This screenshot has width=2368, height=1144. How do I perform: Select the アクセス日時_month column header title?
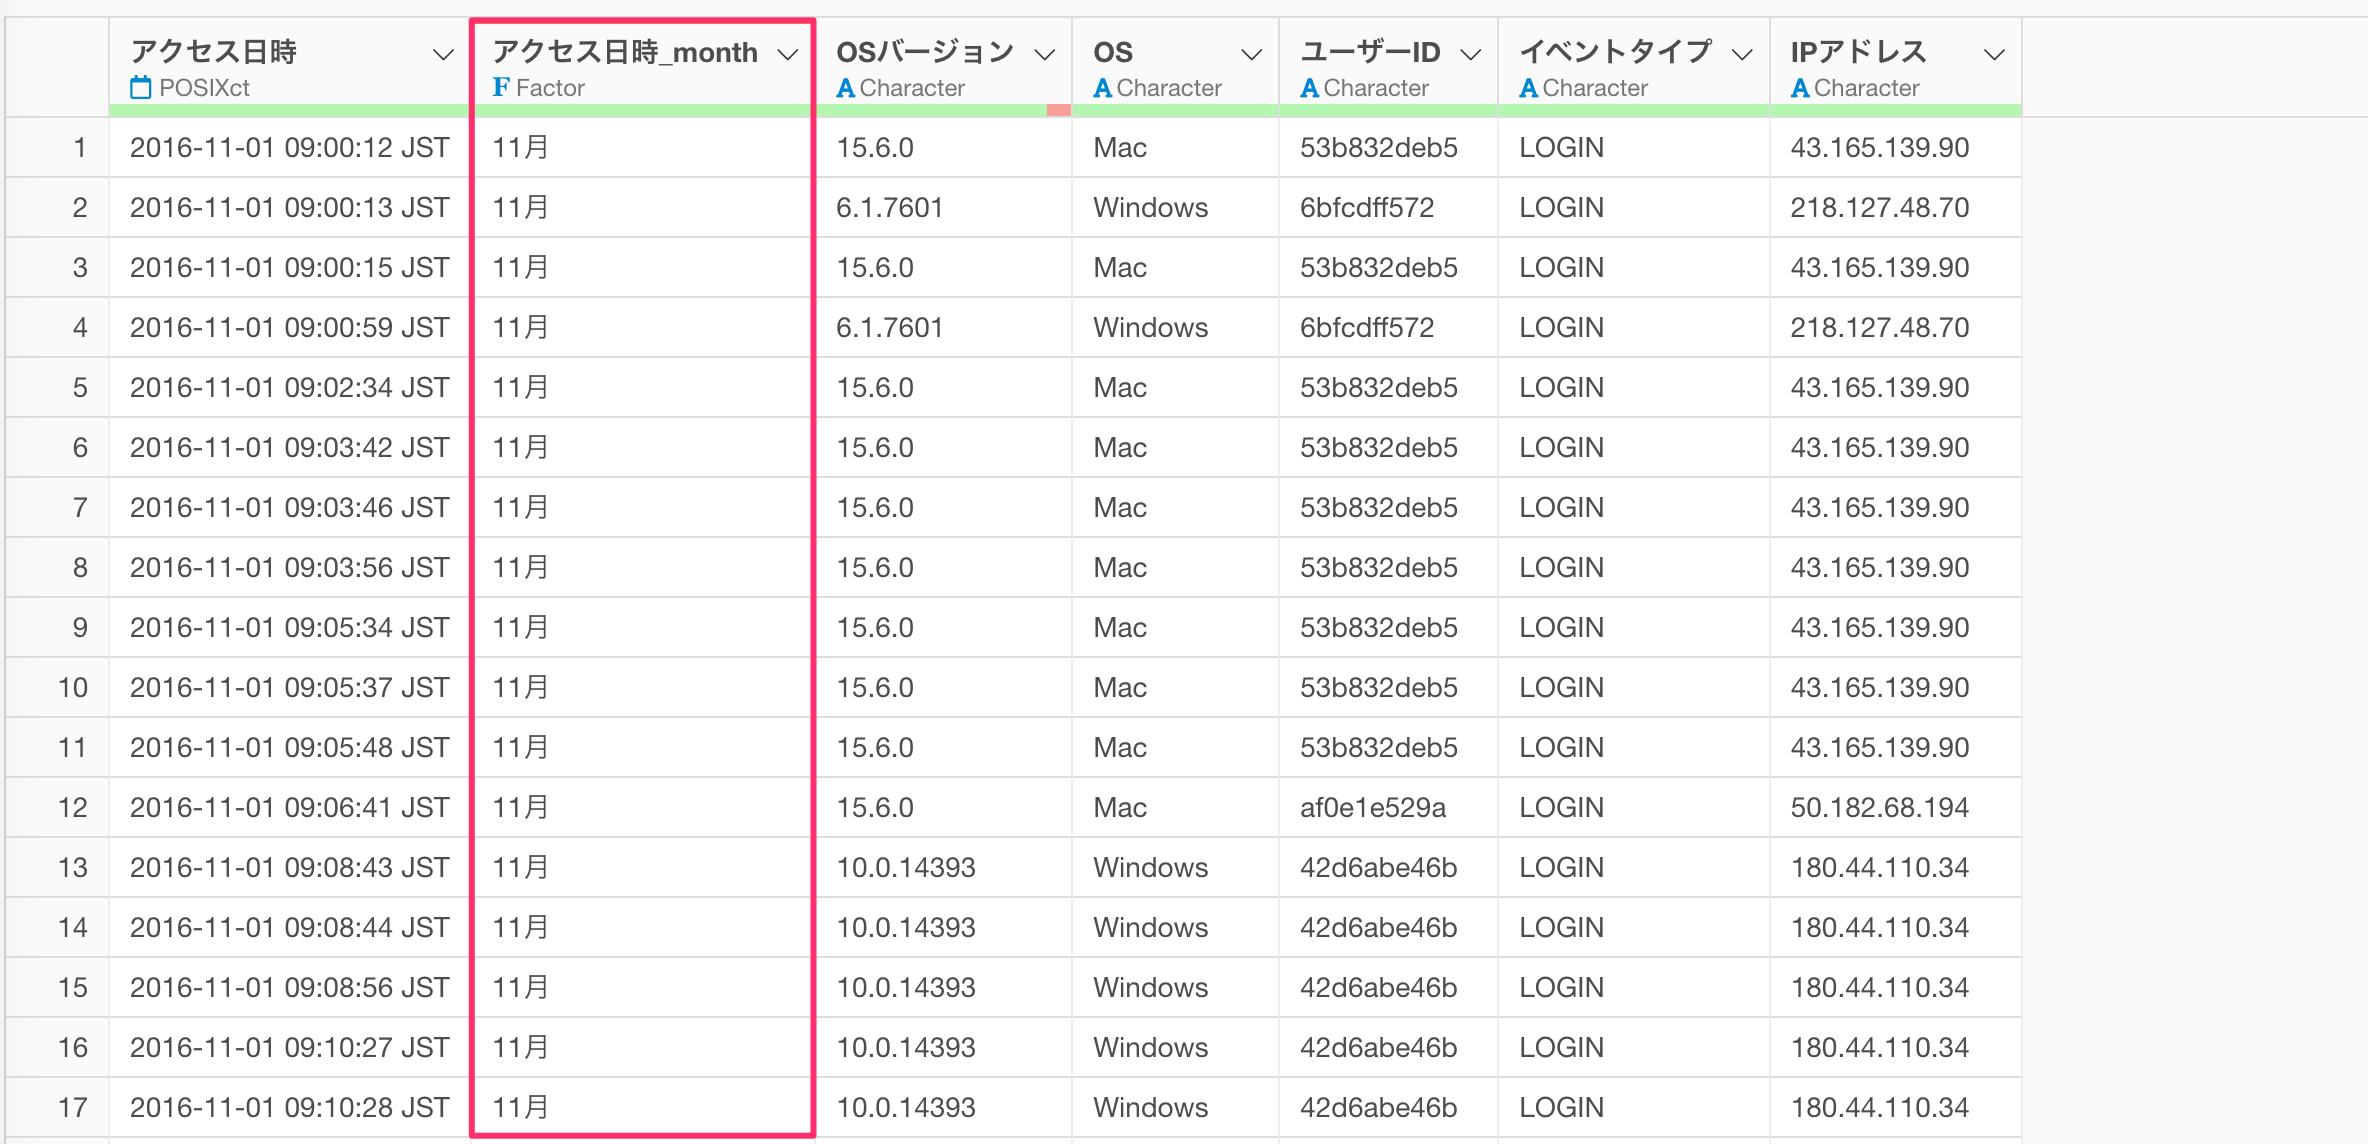coord(625,52)
